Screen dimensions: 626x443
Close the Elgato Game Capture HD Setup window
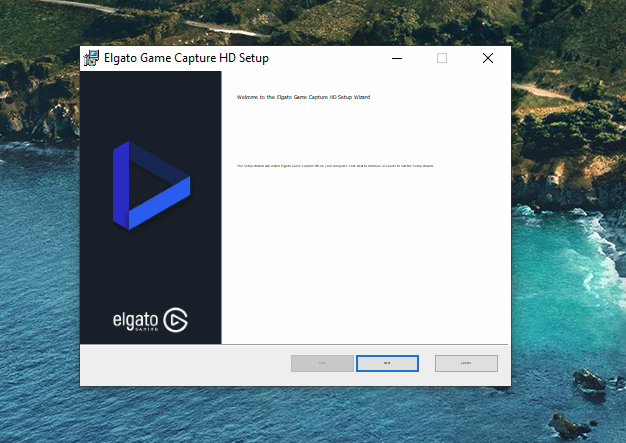[487, 58]
